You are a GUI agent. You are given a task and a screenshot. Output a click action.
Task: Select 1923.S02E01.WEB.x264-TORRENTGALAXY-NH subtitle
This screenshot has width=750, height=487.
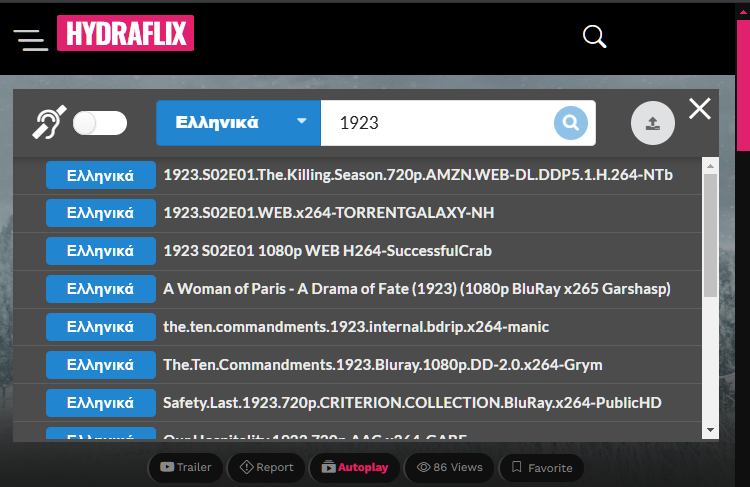[329, 213]
